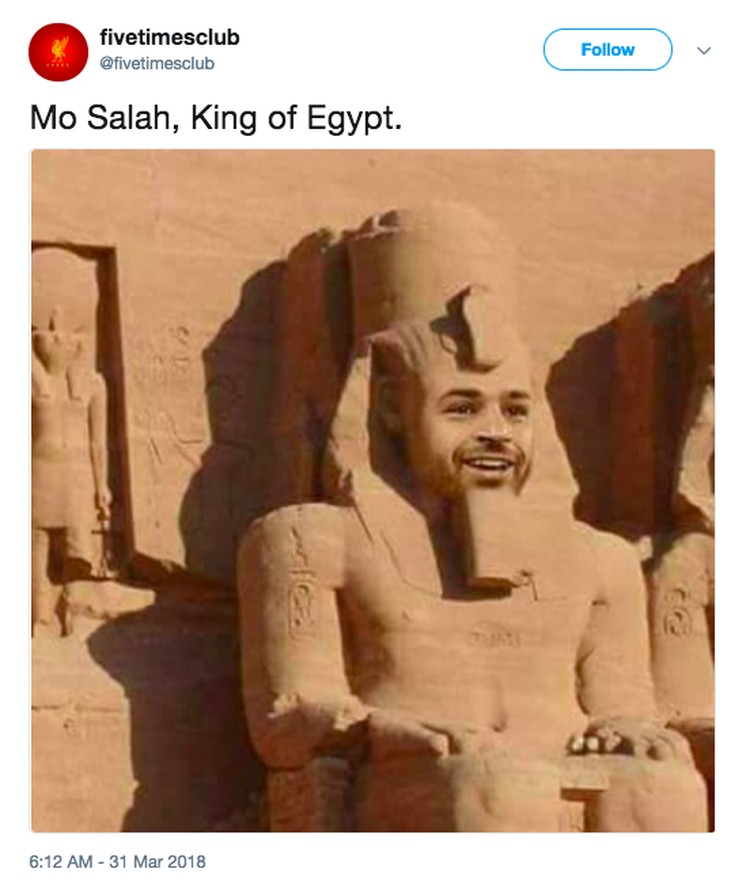Open the fivetimesclub profile avatar
Viewport: 750px width, 880px height.
pyautogui.click(x=58, y=52)
